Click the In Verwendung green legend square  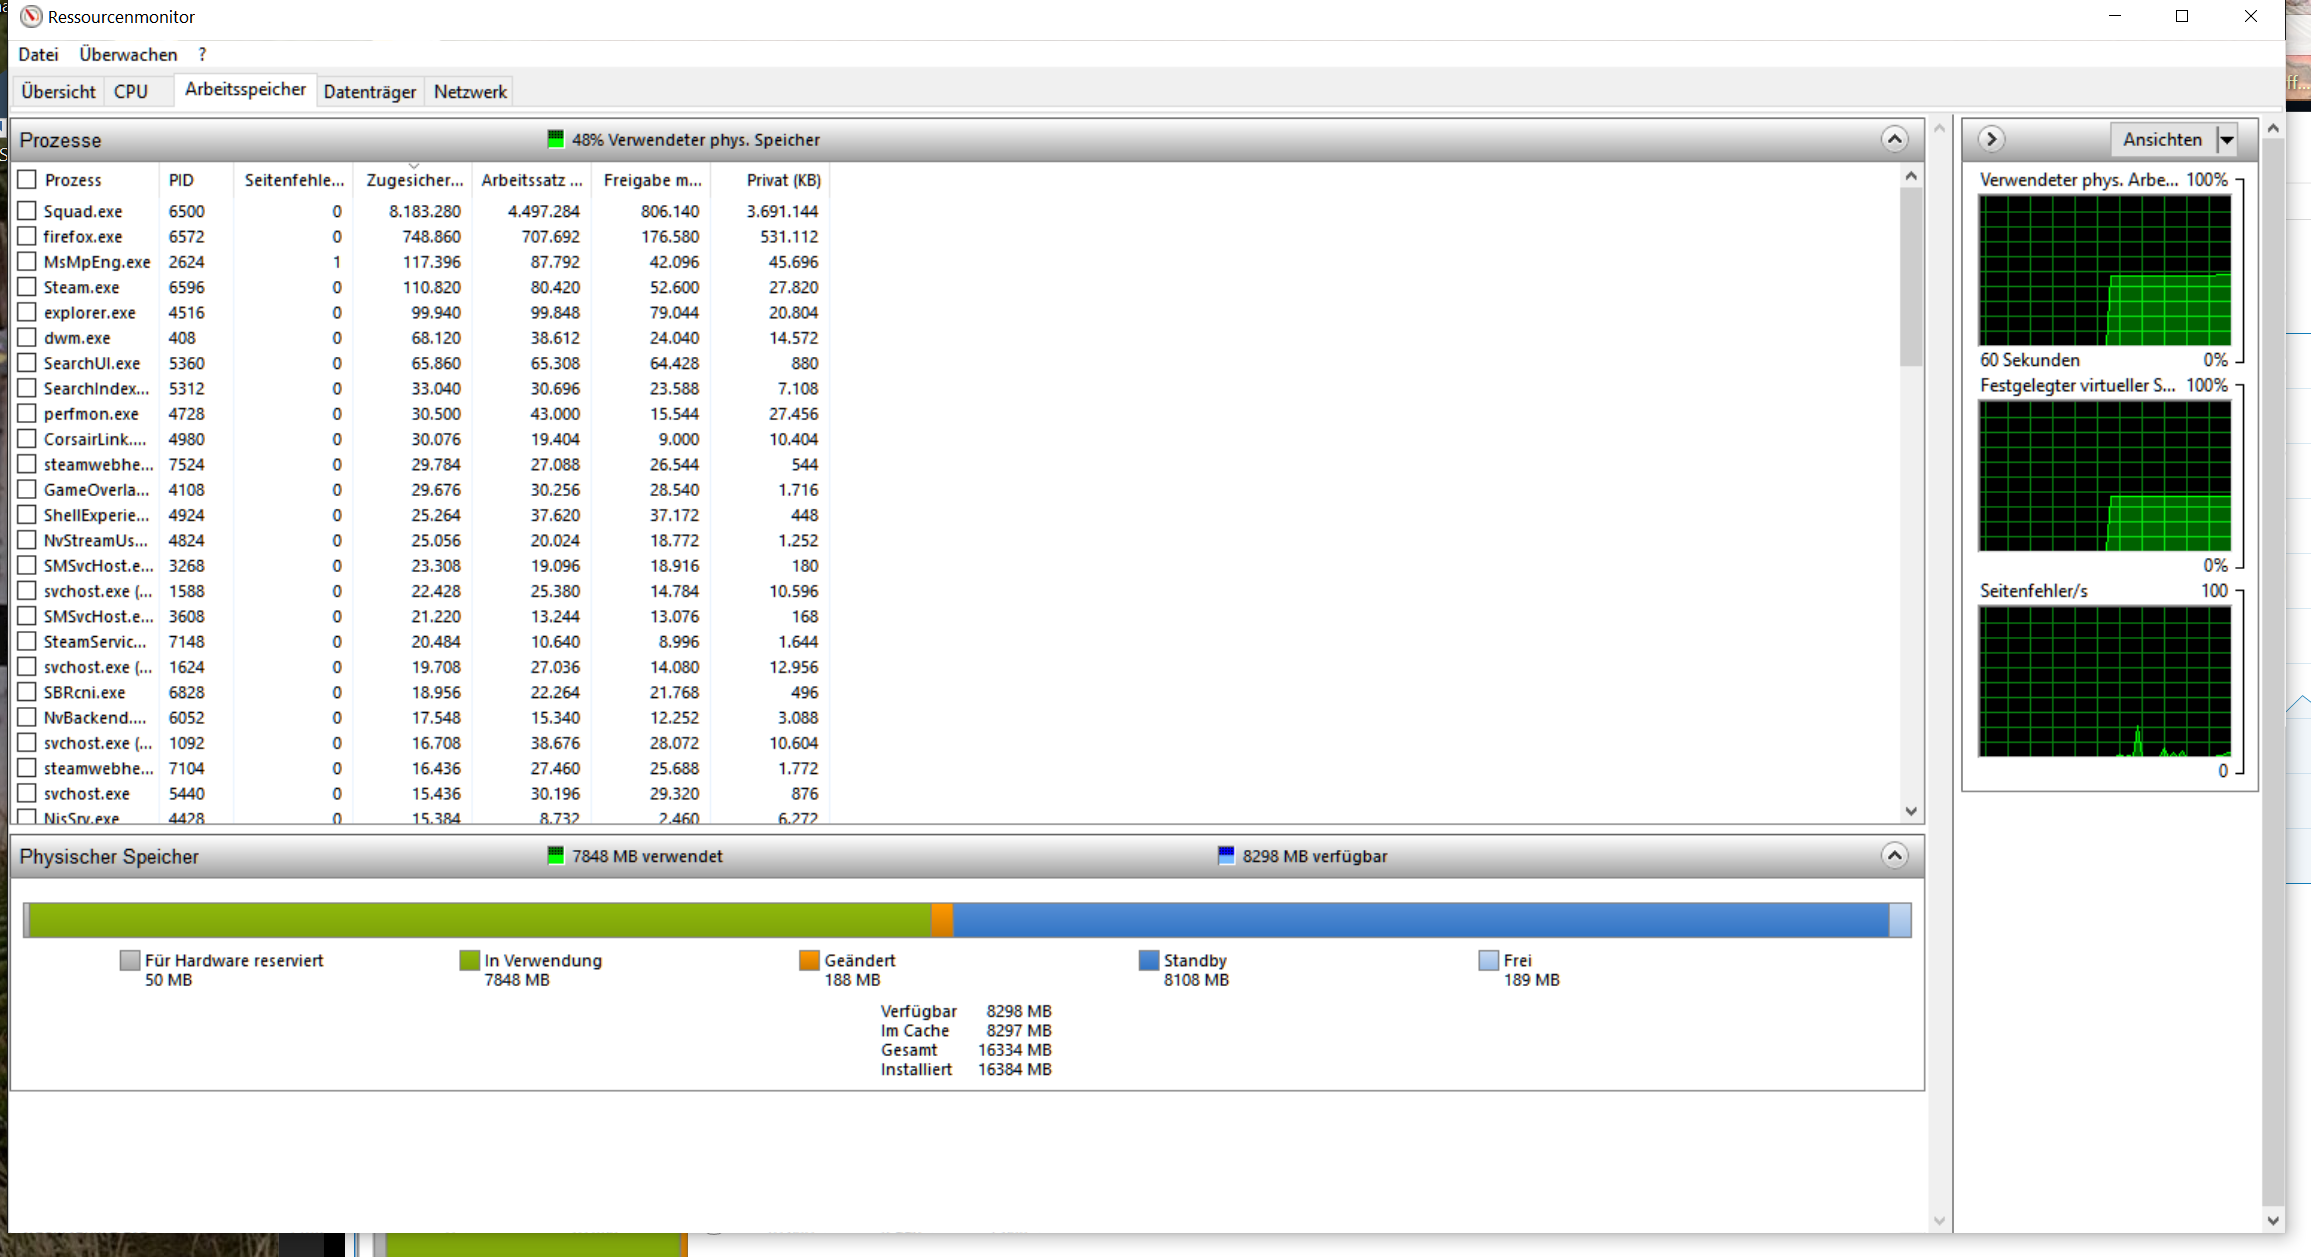click(469, 960)
